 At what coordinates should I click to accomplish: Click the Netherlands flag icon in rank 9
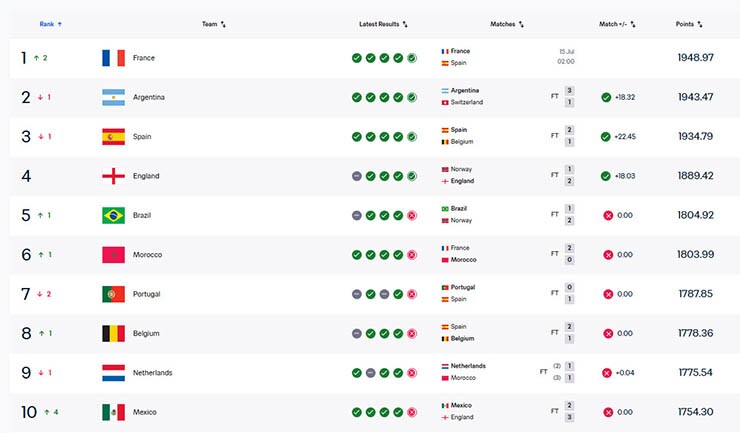113,373
